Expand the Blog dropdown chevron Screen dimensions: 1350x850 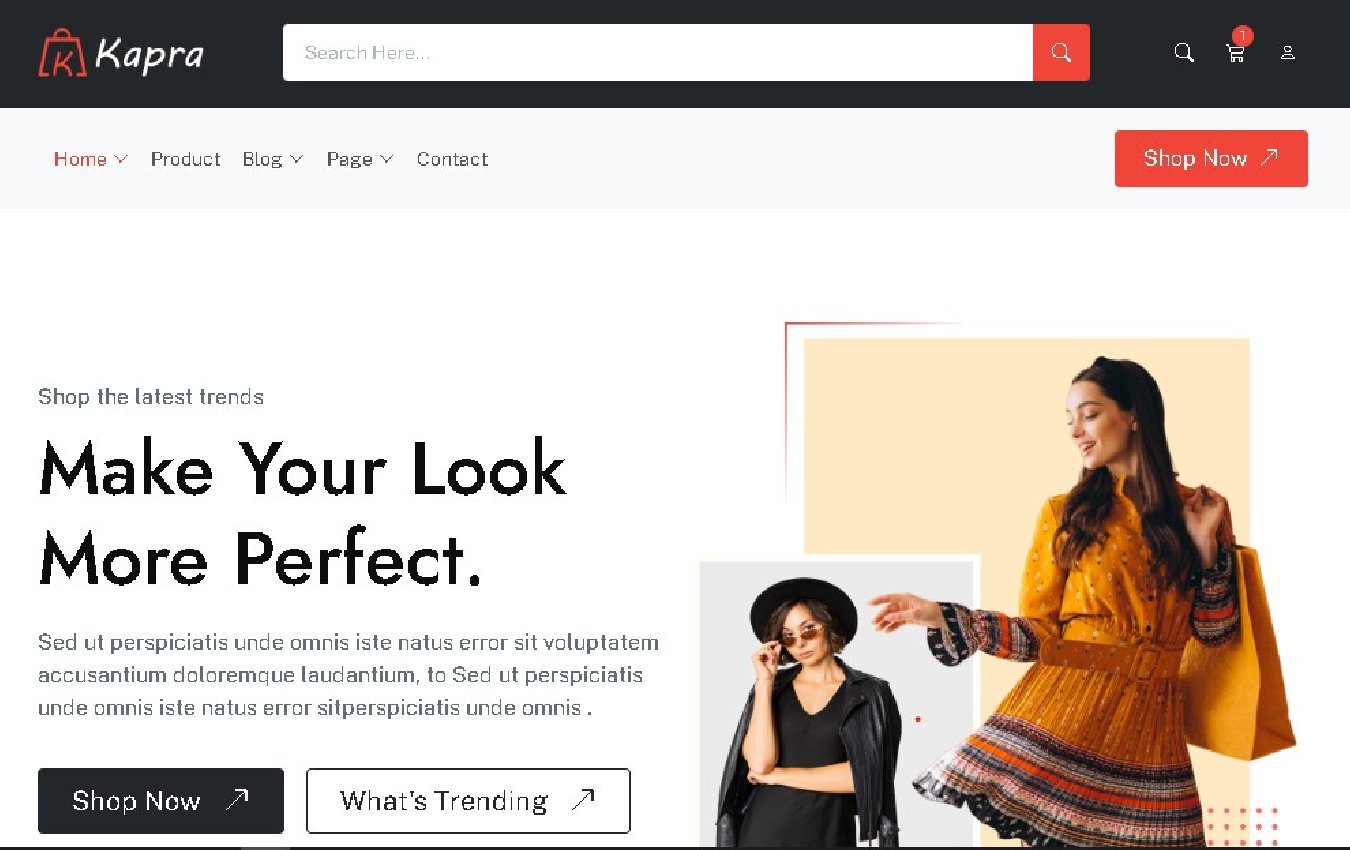(x=297, y=159)
